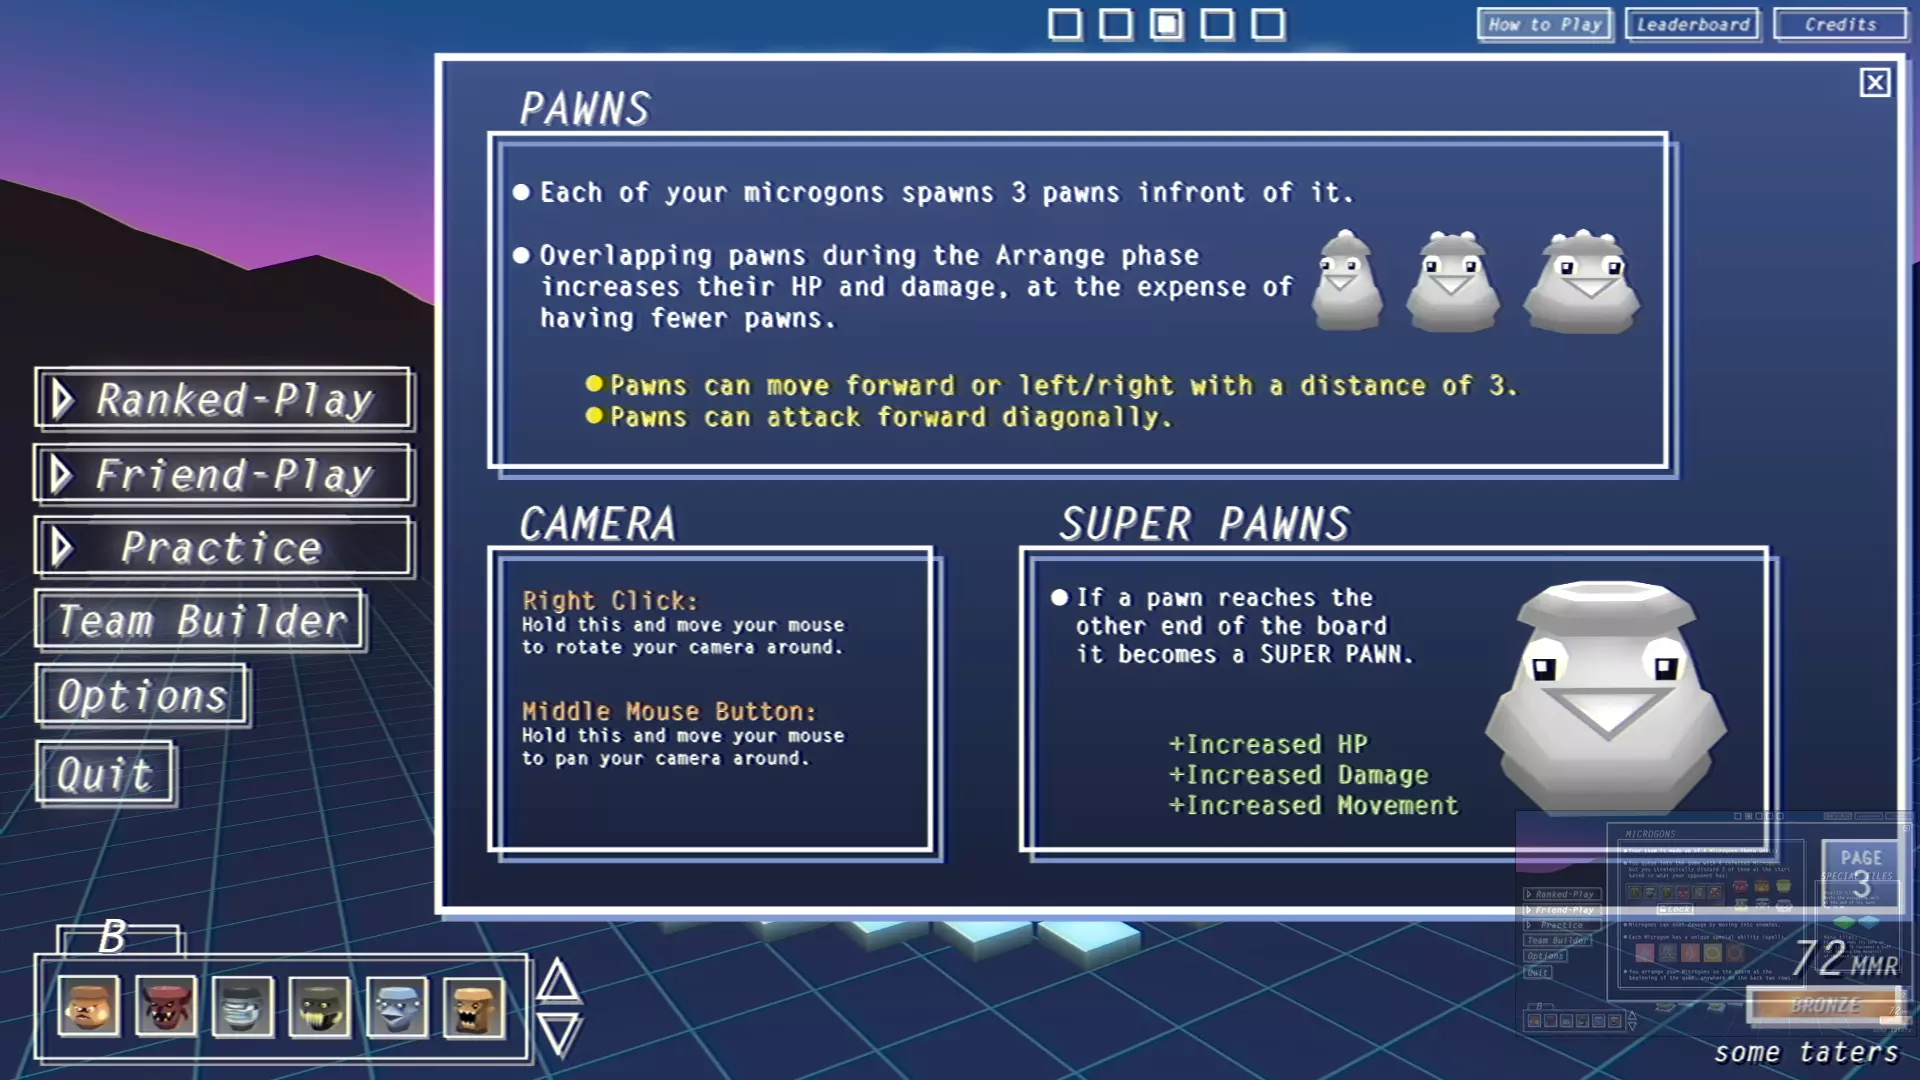Expand the Friend-Play menu arrow
Screen dimensions: 1920x1080
click(62, 474)
